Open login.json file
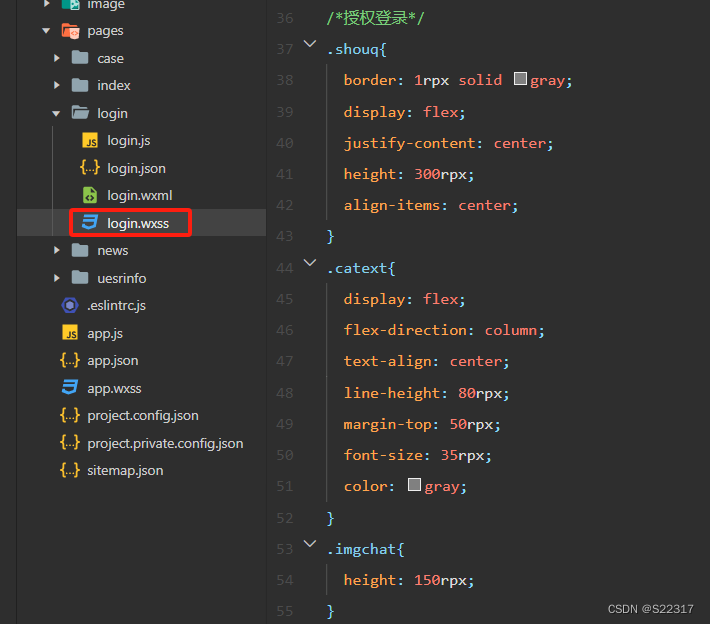The image size is (710, 624). [x=136, y=168]
